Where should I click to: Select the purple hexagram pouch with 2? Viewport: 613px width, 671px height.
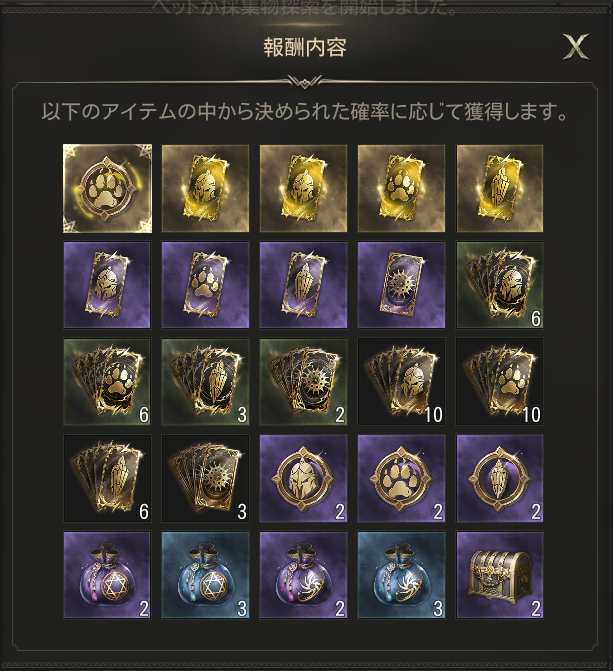tap(107, 575)
